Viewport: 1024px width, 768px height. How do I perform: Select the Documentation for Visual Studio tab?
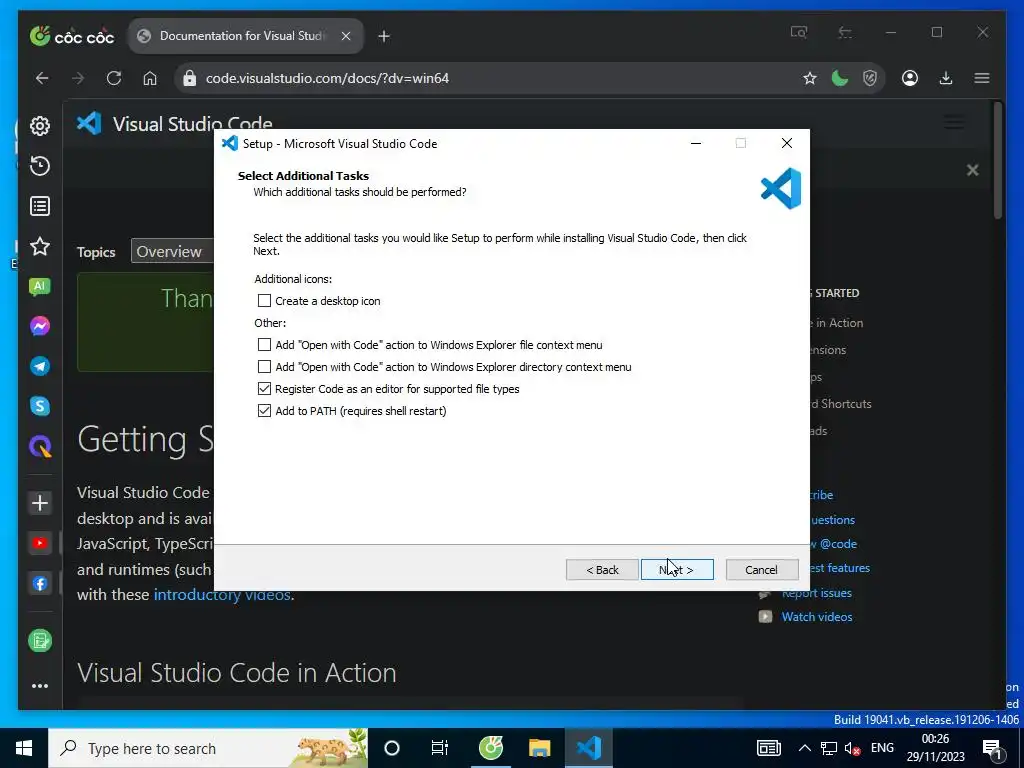click(x=245, y=36)
